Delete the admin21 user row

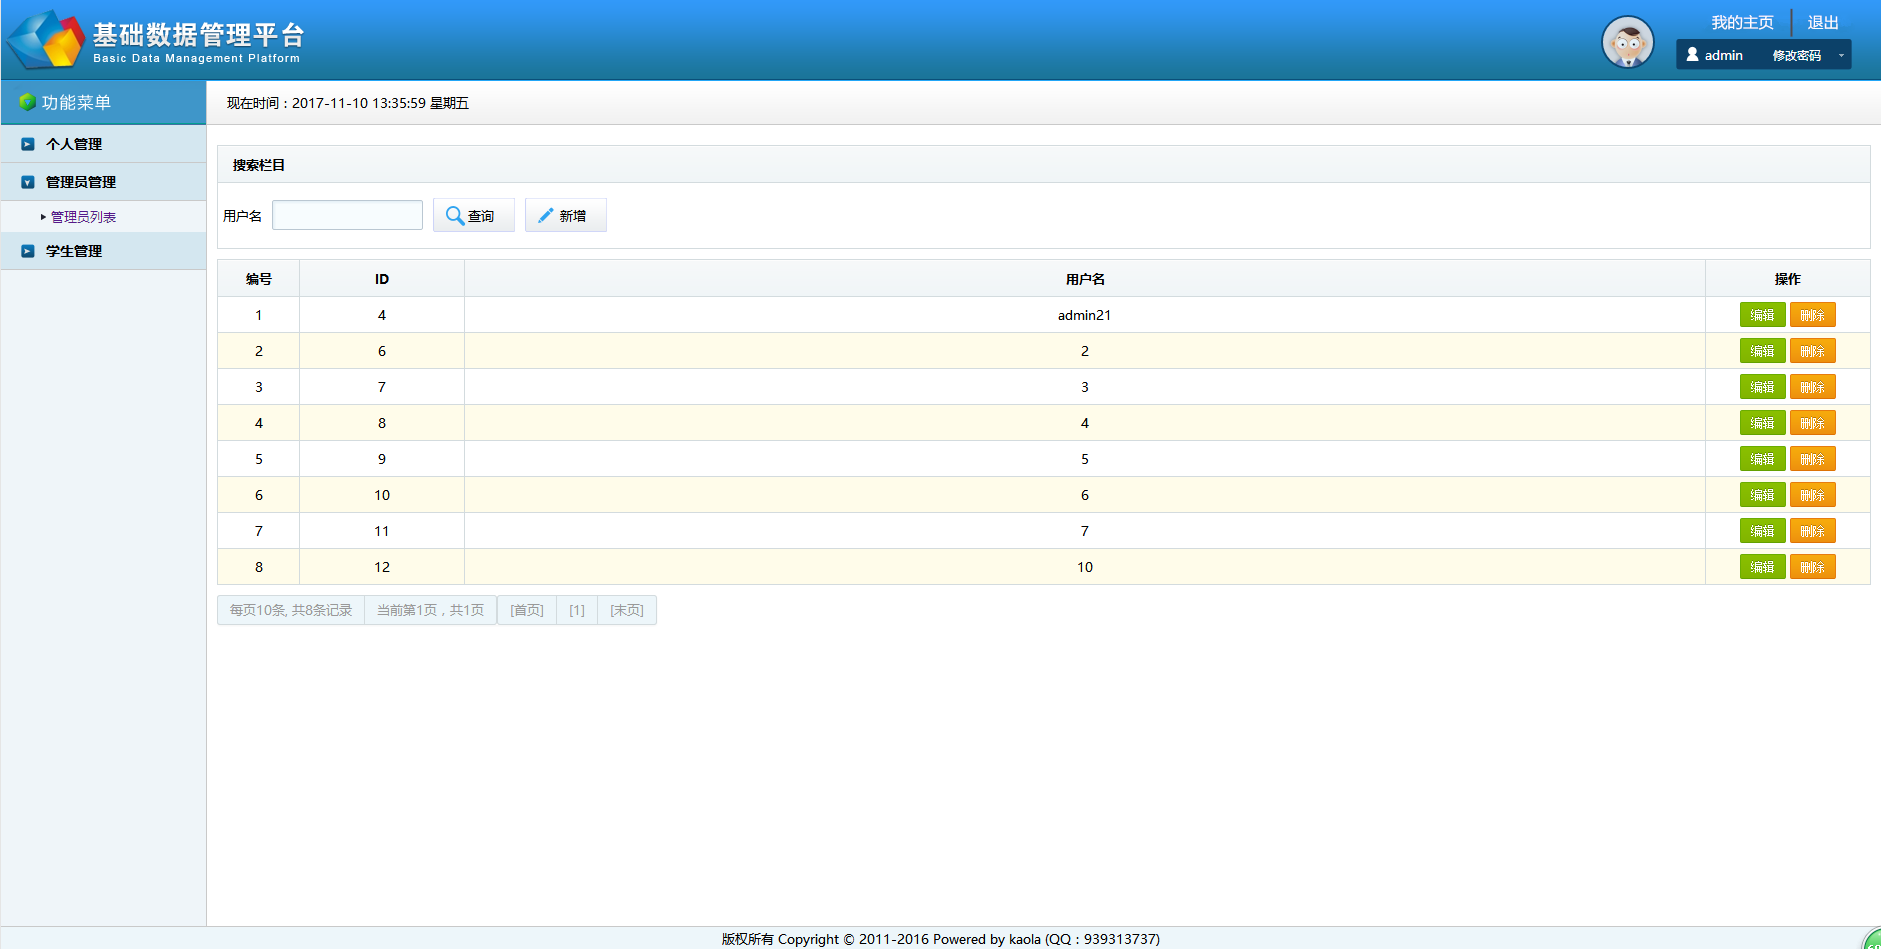point(1812,315)
